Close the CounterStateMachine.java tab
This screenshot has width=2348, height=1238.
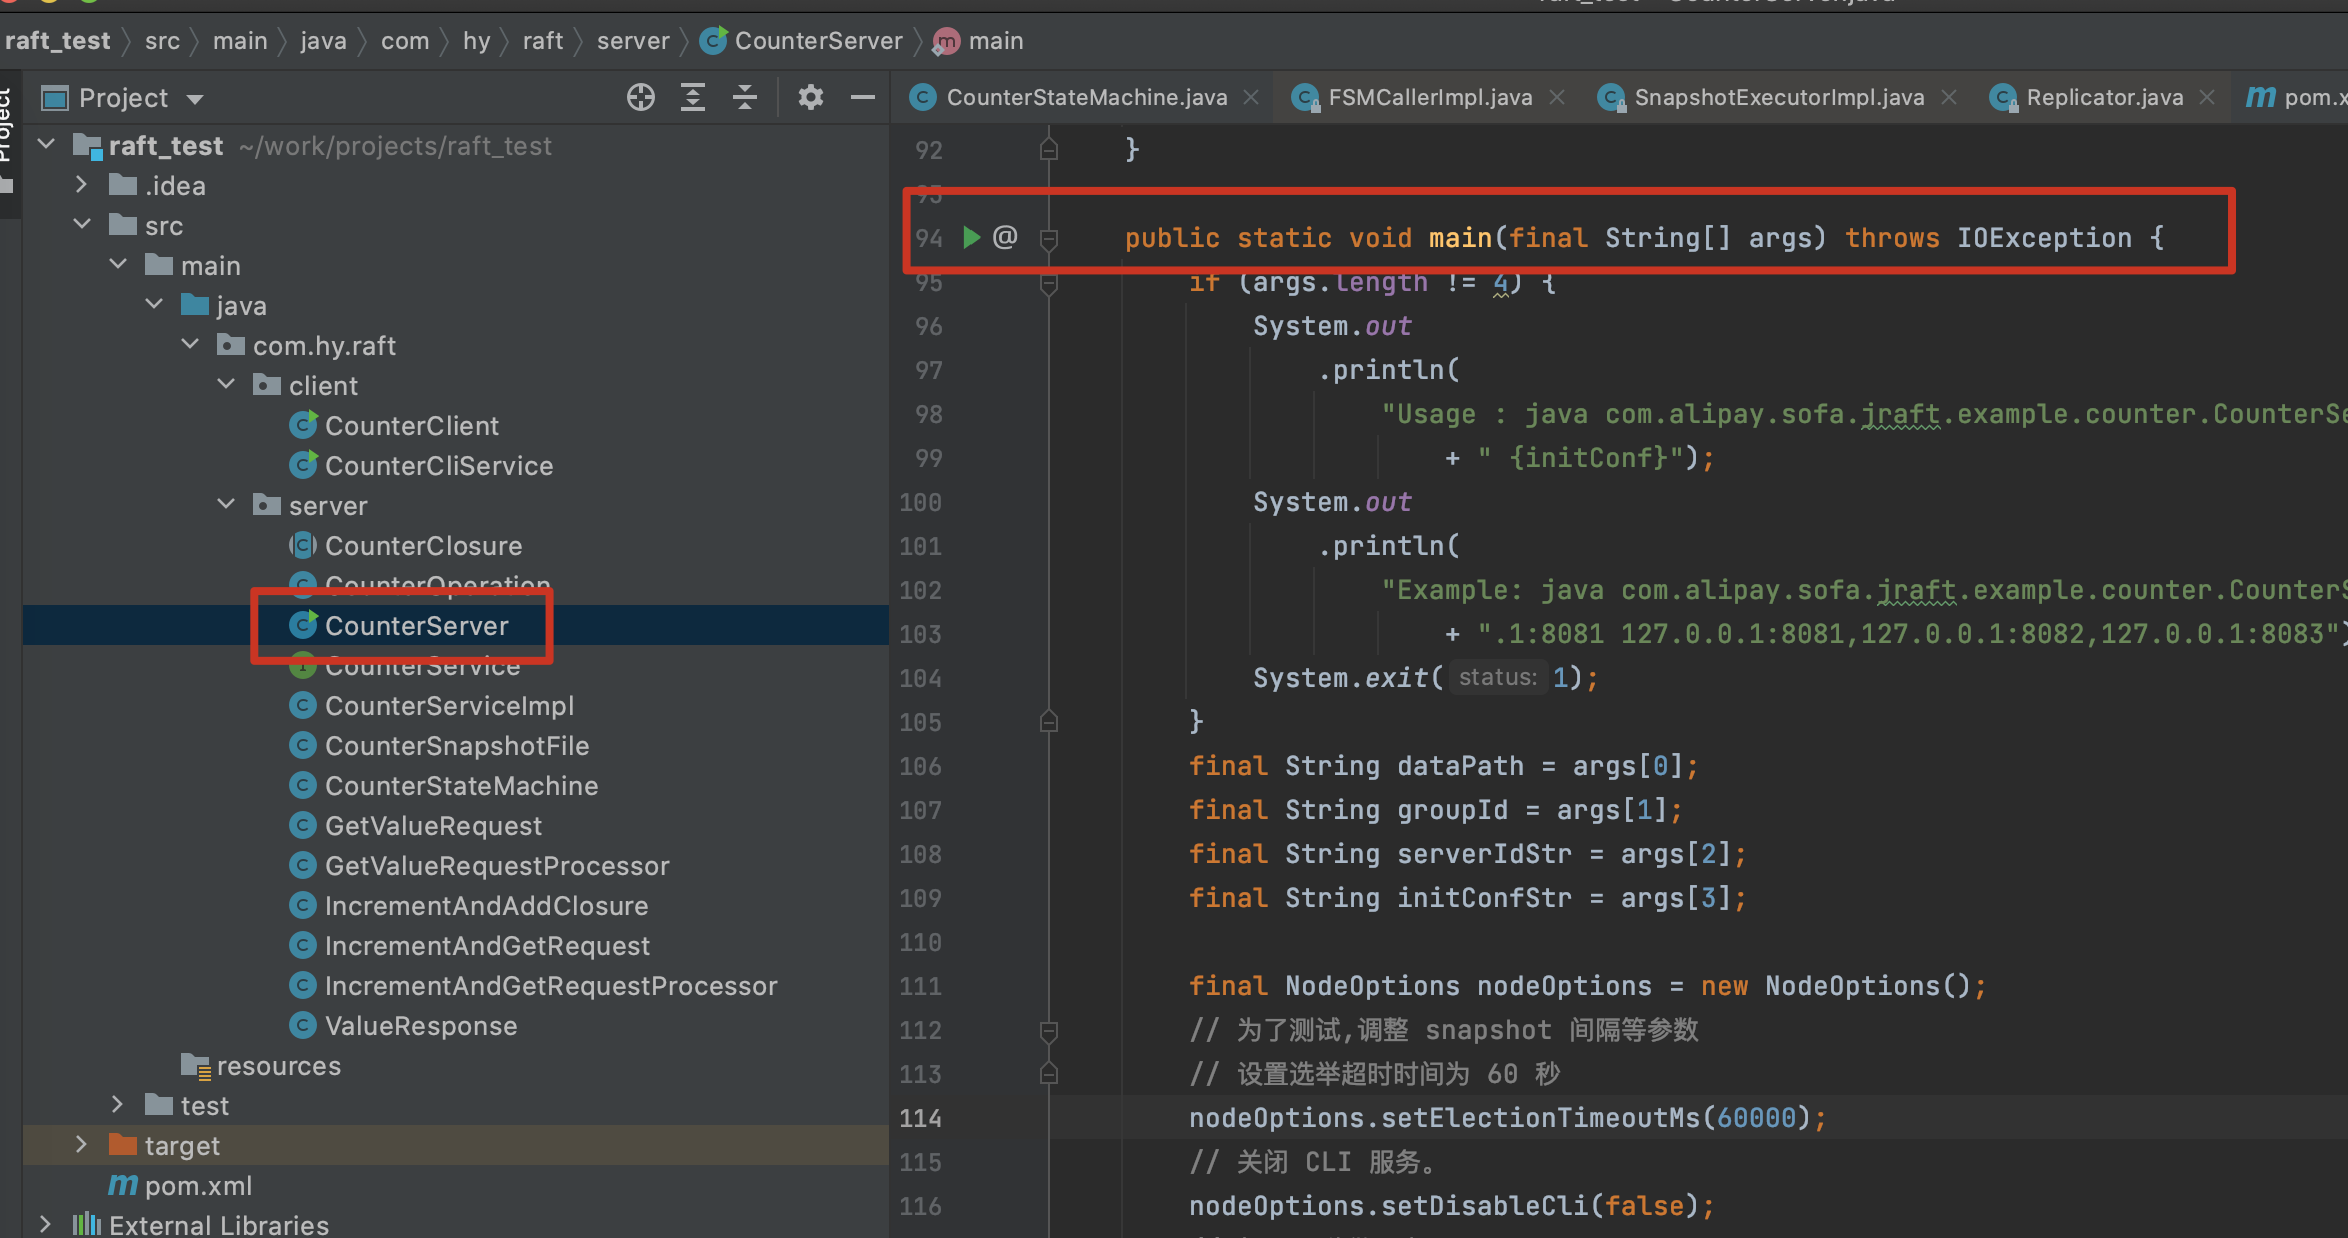[x=1251, y=97]
